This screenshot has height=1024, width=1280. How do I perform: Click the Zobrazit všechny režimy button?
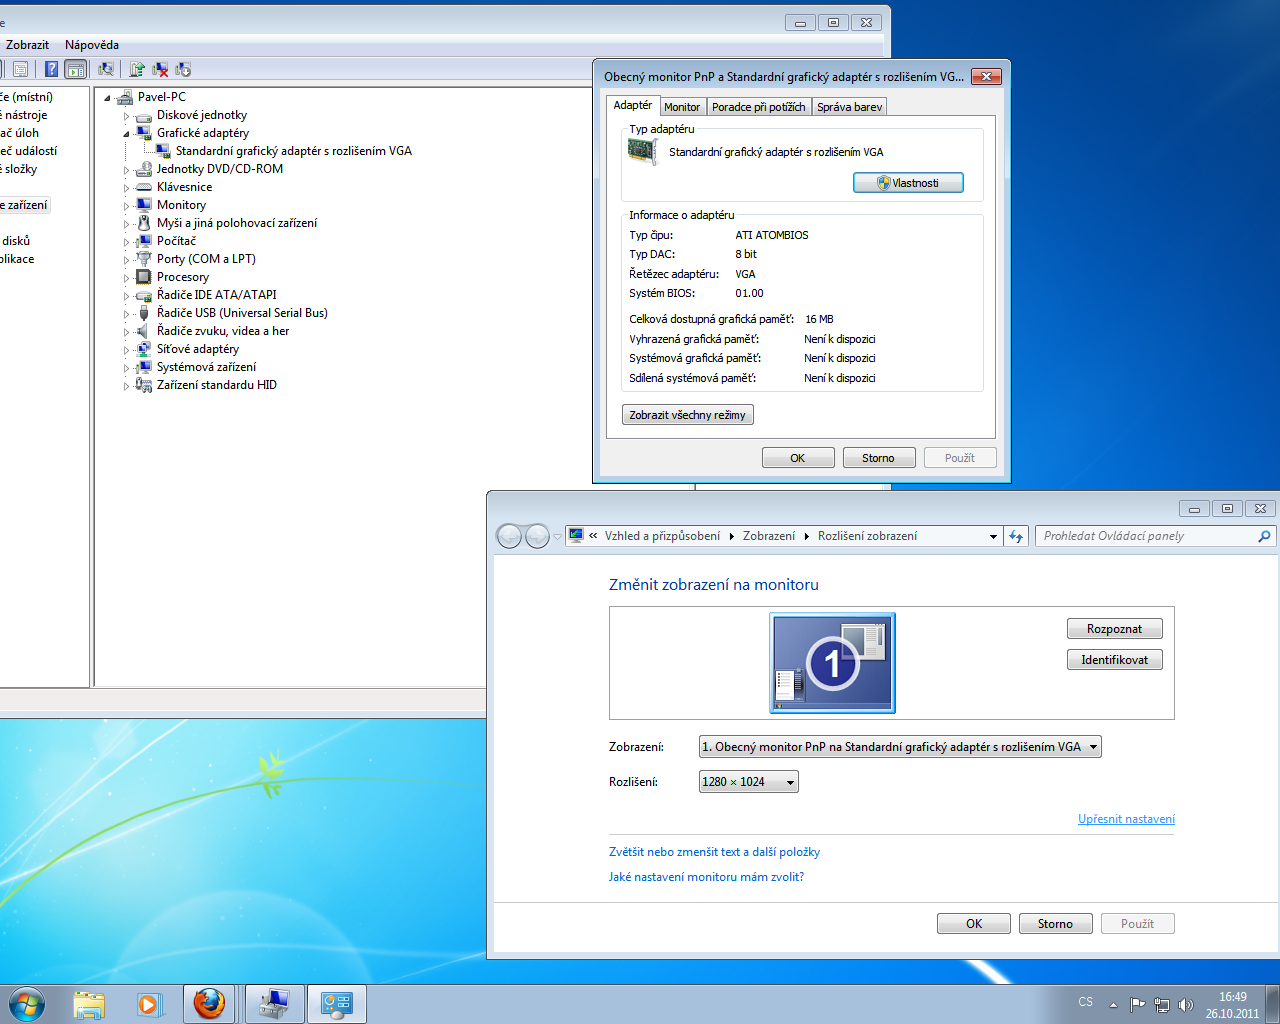(x=688, y=415)
